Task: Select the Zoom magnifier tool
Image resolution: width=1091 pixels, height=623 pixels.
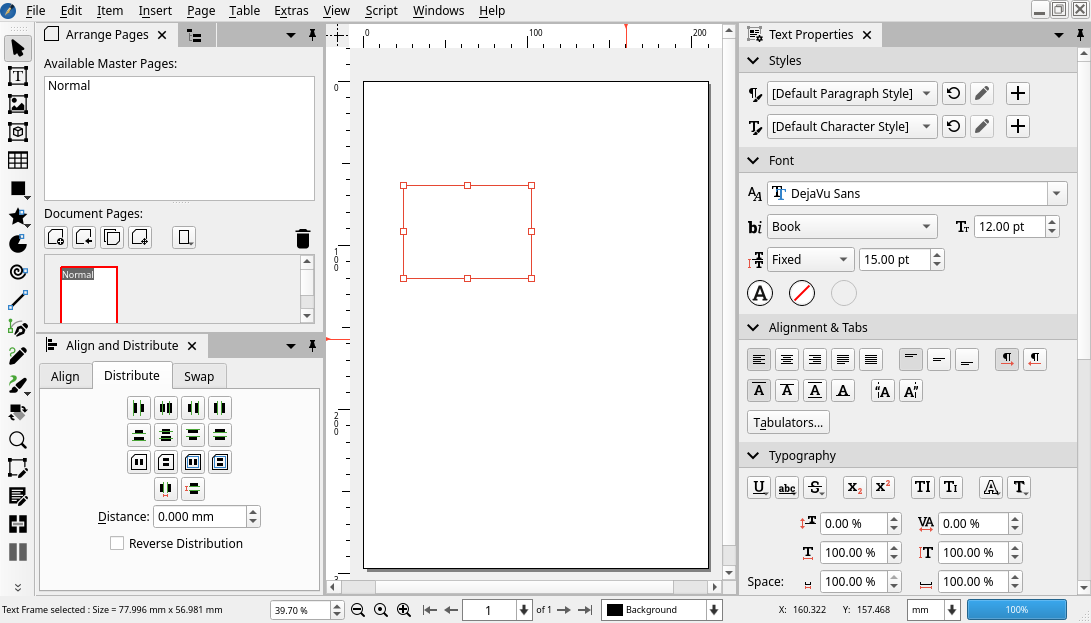Action: [18, 440]
